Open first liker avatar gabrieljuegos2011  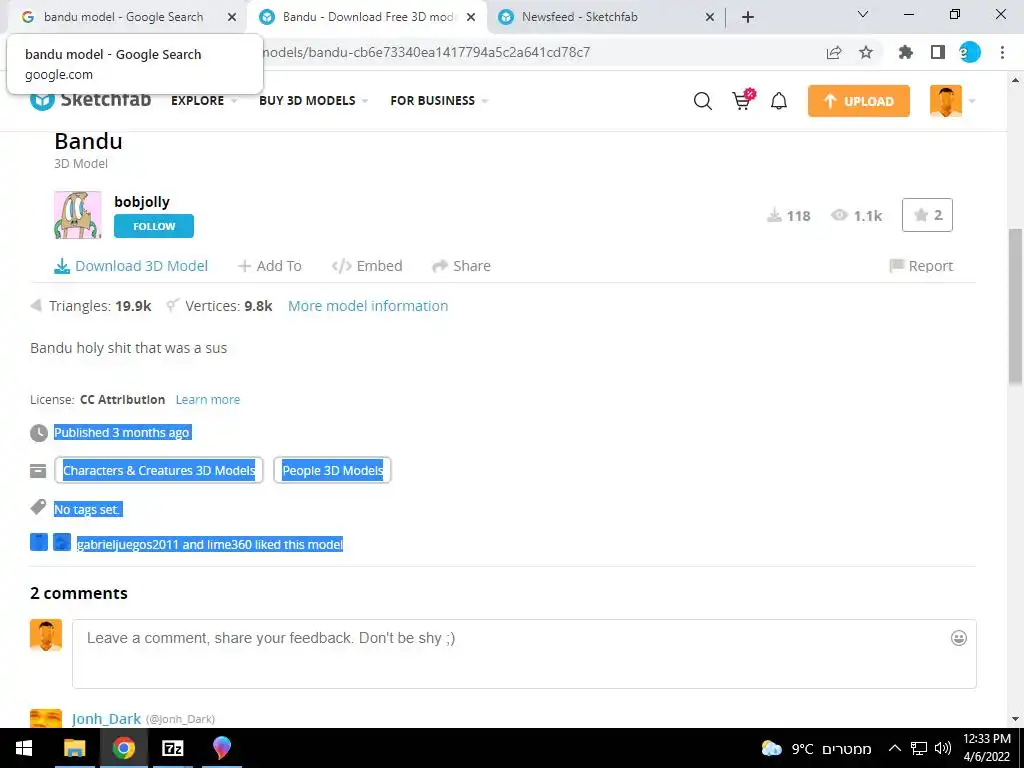point(39,542)
